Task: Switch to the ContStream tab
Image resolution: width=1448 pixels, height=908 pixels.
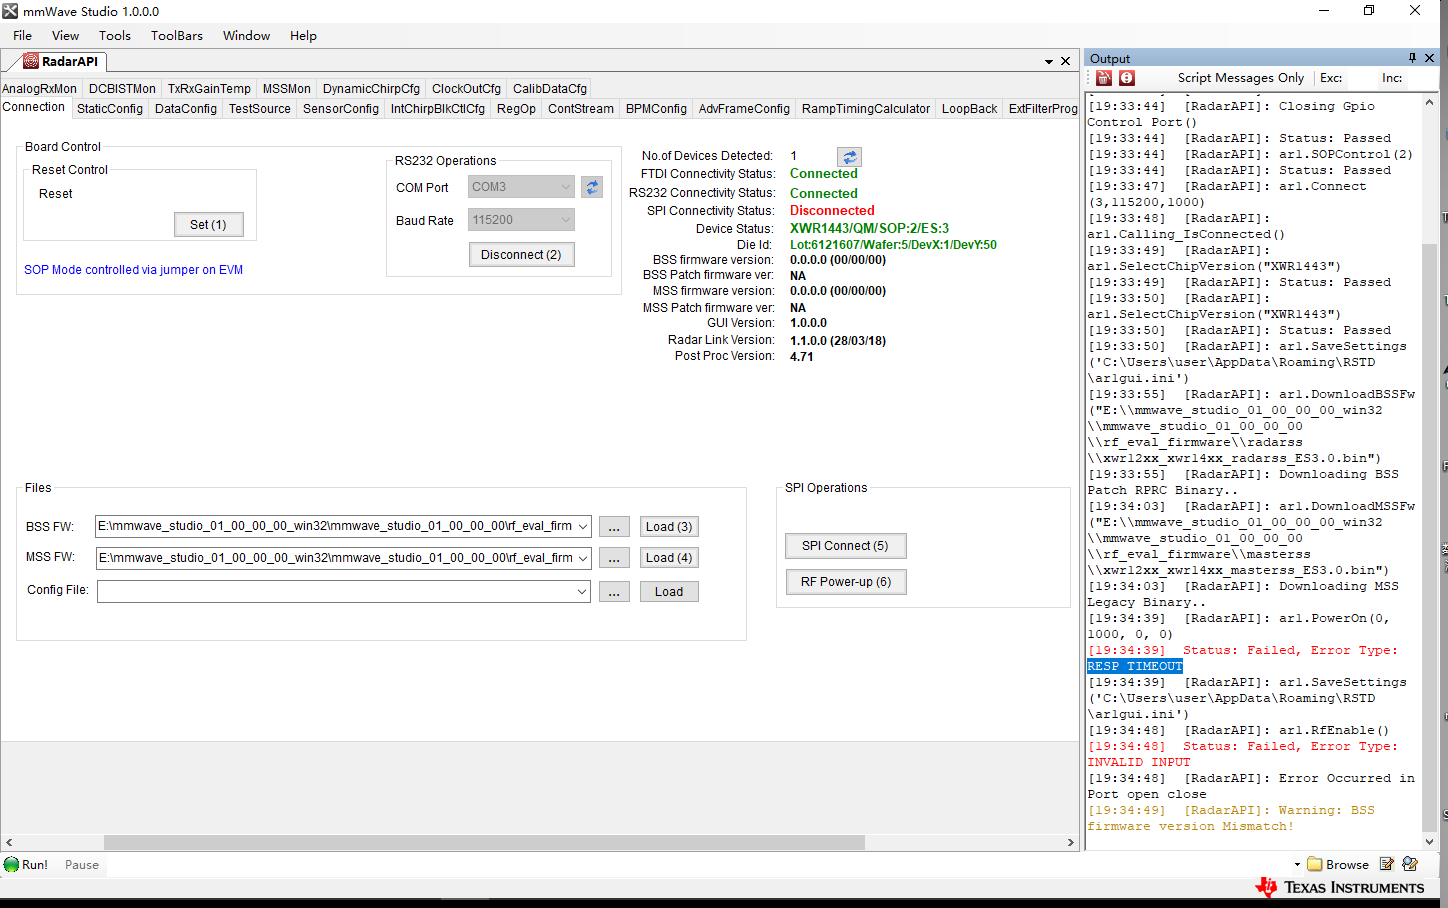Action: pyautogui.click(x=581, y=109)
